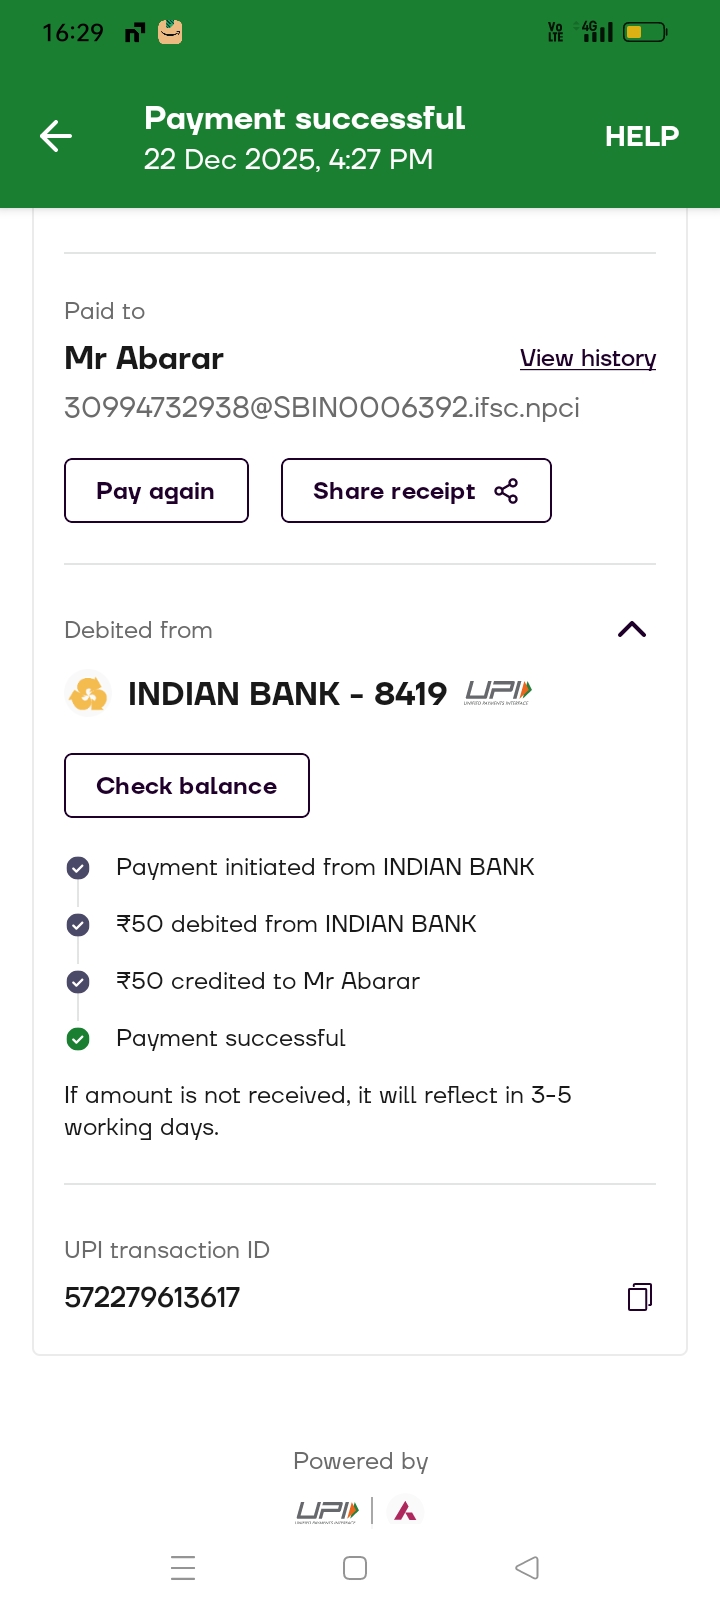Open recent apps with the menu navigation button

coord(183,1568)
